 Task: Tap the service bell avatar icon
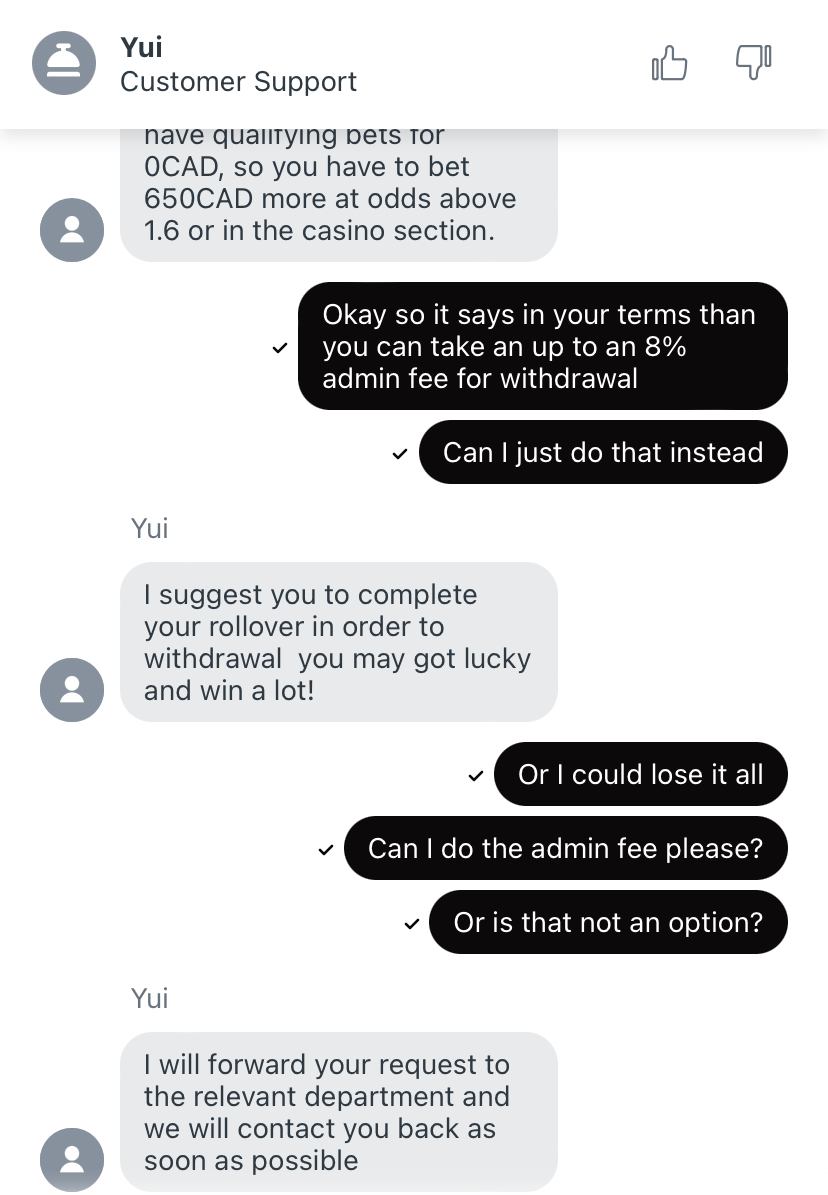pos(64,64)
